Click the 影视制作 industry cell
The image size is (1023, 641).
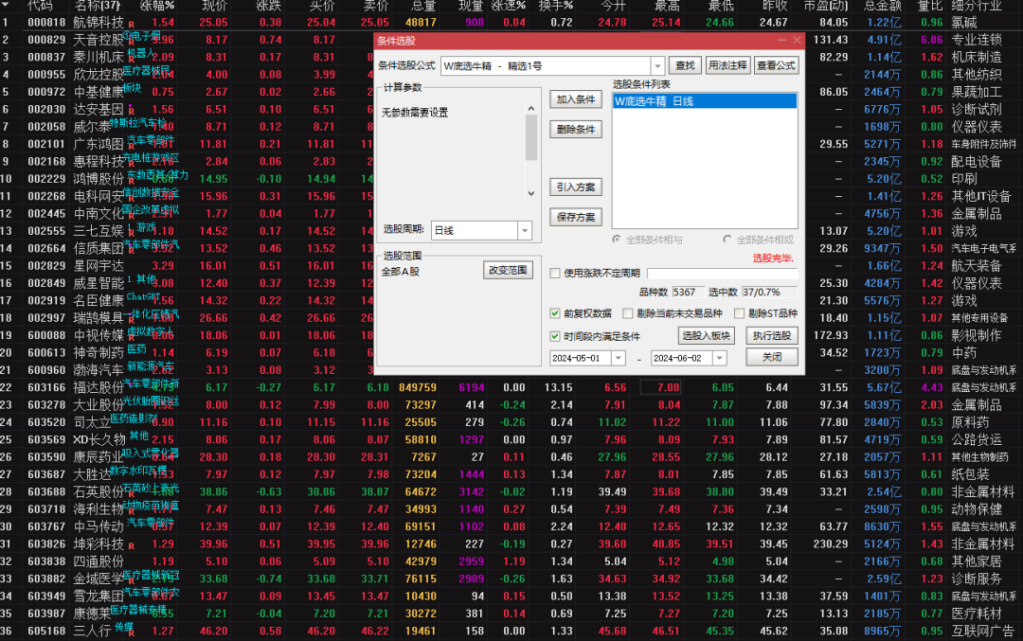pos(976,336)
